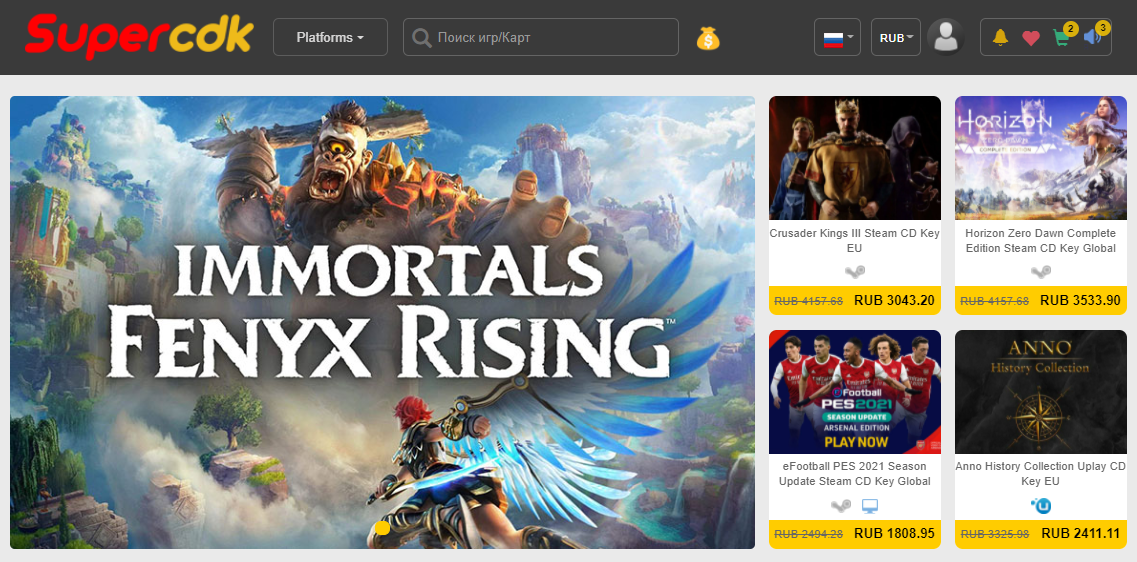
Task: Click the announcements speaker icon
Action: coord(1092,37)
